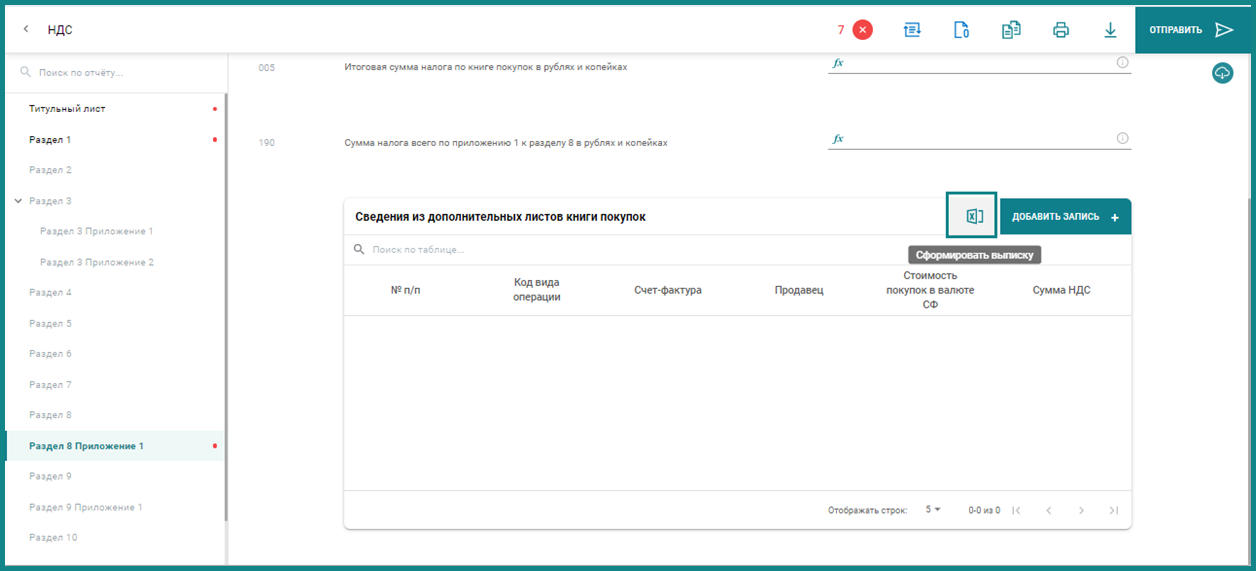Open the rows-per-page dropdown showing 5
Image resolution: width=1256 pixels, height=571 pixels.
tap(934, 510)
